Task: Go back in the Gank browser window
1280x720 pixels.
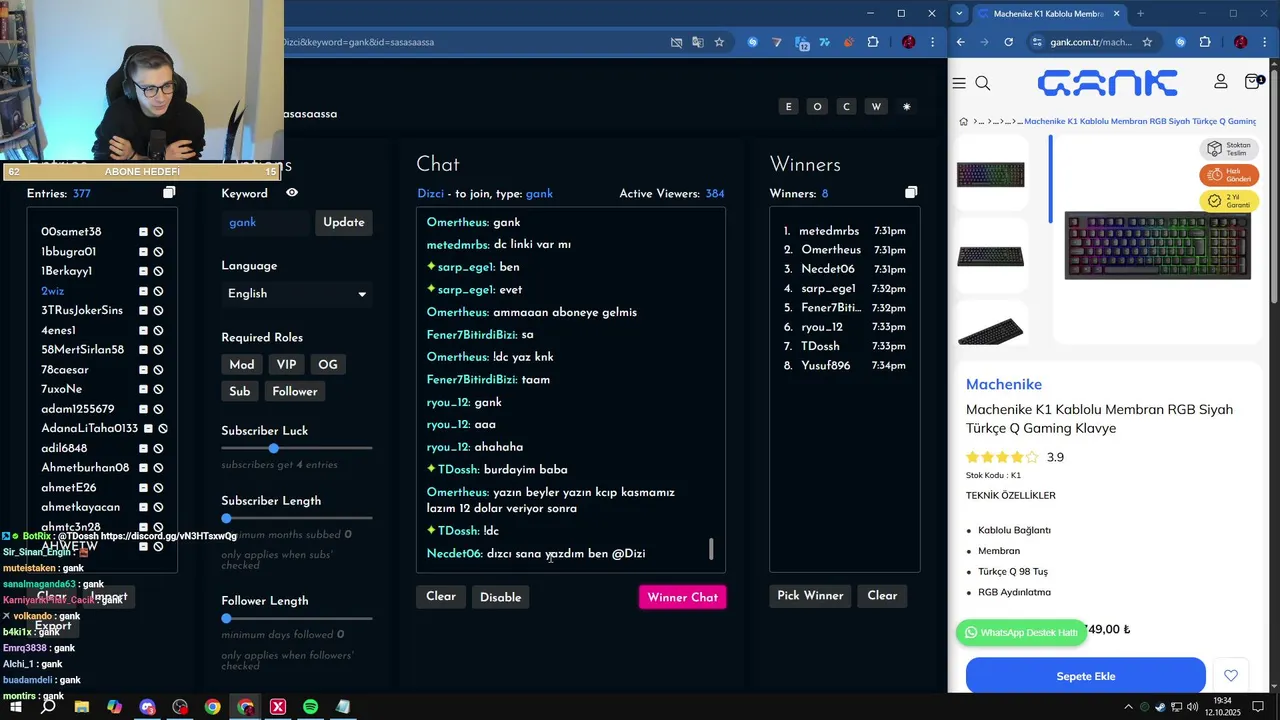Action: tap(961, 42)
